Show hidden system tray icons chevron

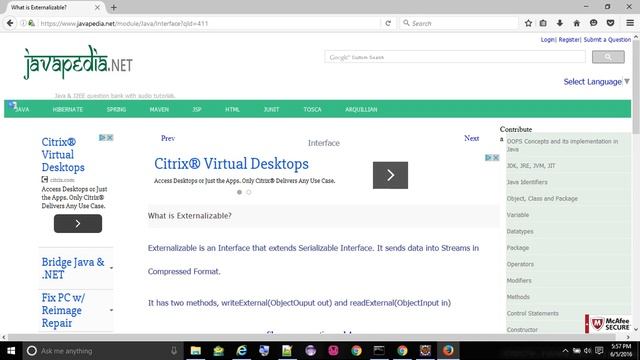[x=565, y=351]
